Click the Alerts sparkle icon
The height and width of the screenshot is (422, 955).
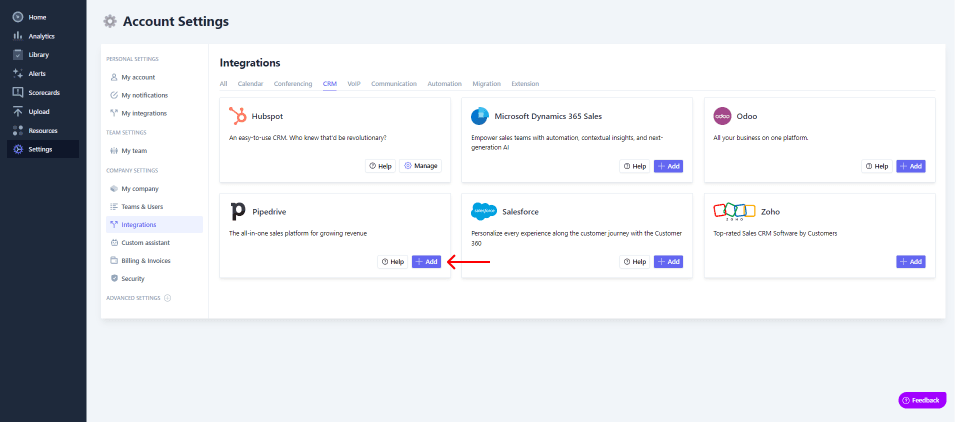point(18,74)
